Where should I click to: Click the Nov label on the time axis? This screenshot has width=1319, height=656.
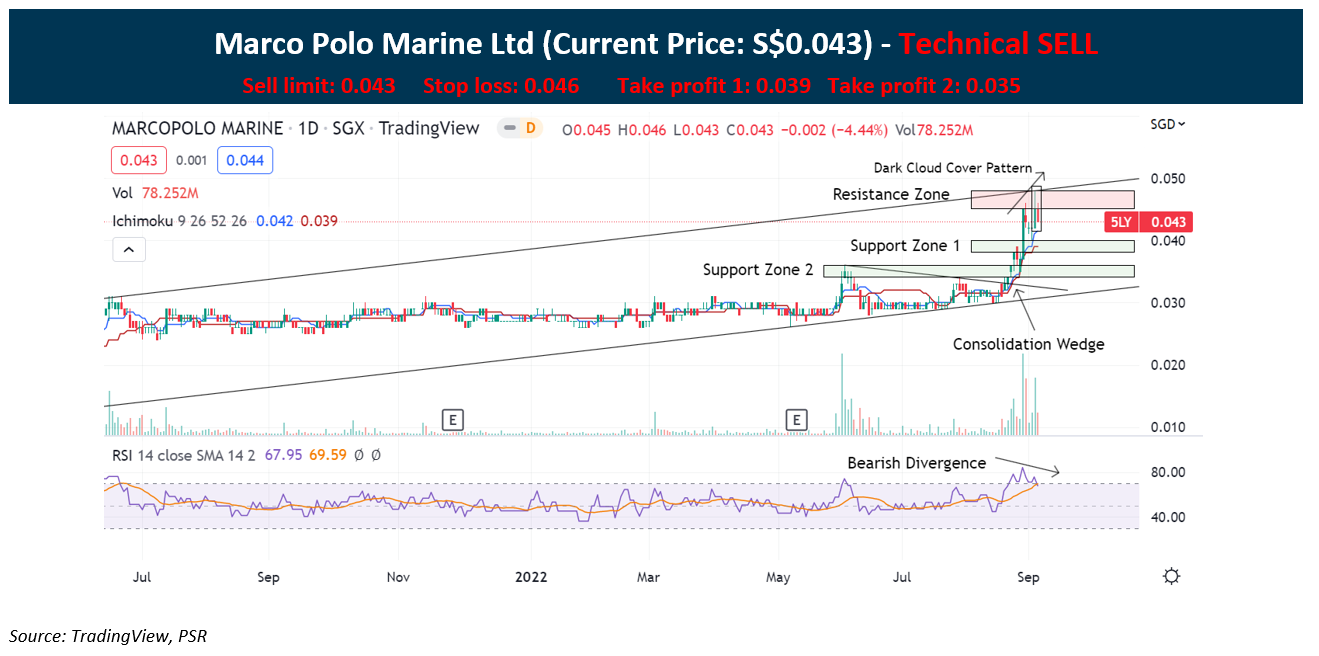398,577
